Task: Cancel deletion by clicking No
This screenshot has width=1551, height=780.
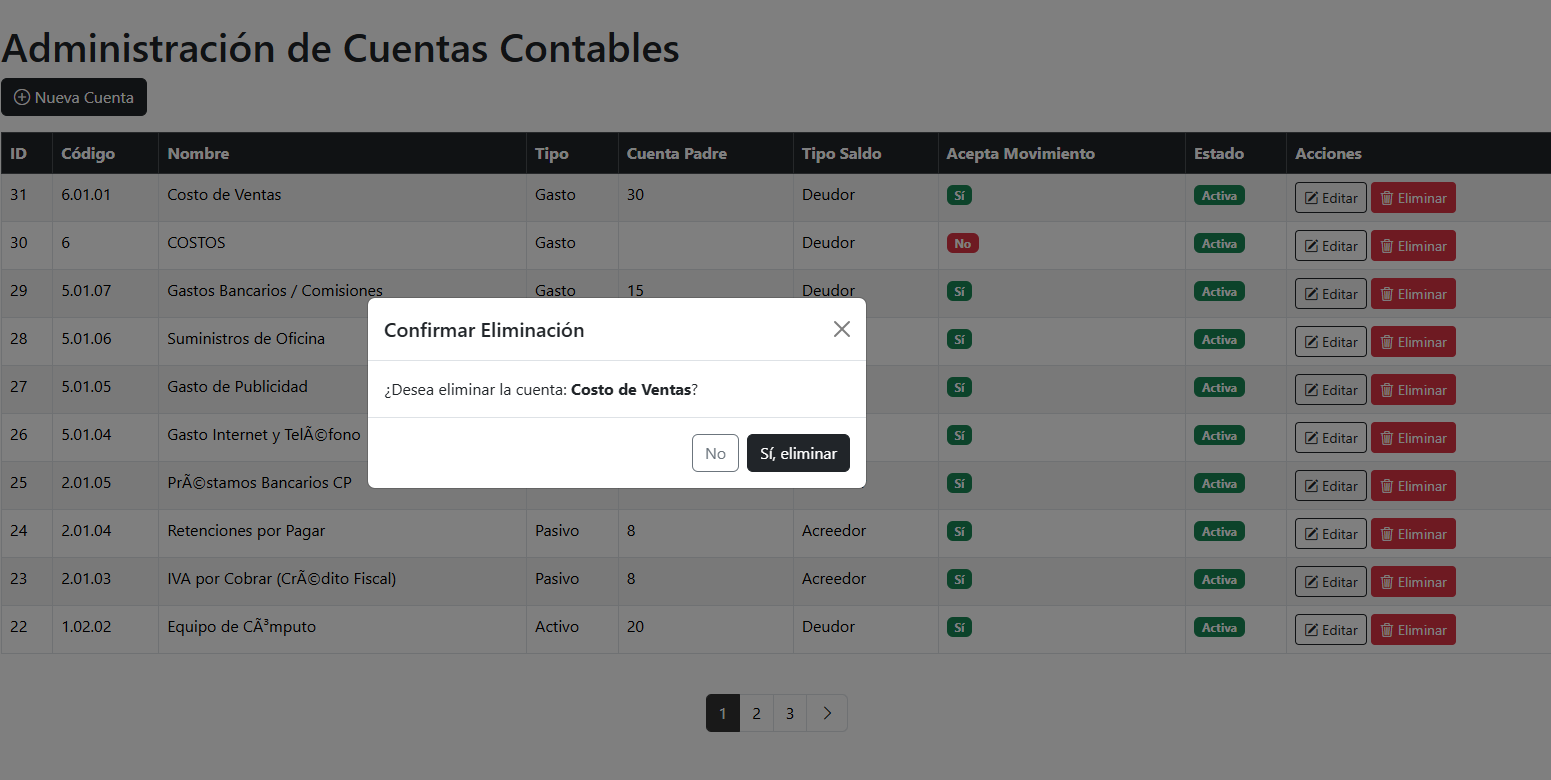Action: [715, 453]
